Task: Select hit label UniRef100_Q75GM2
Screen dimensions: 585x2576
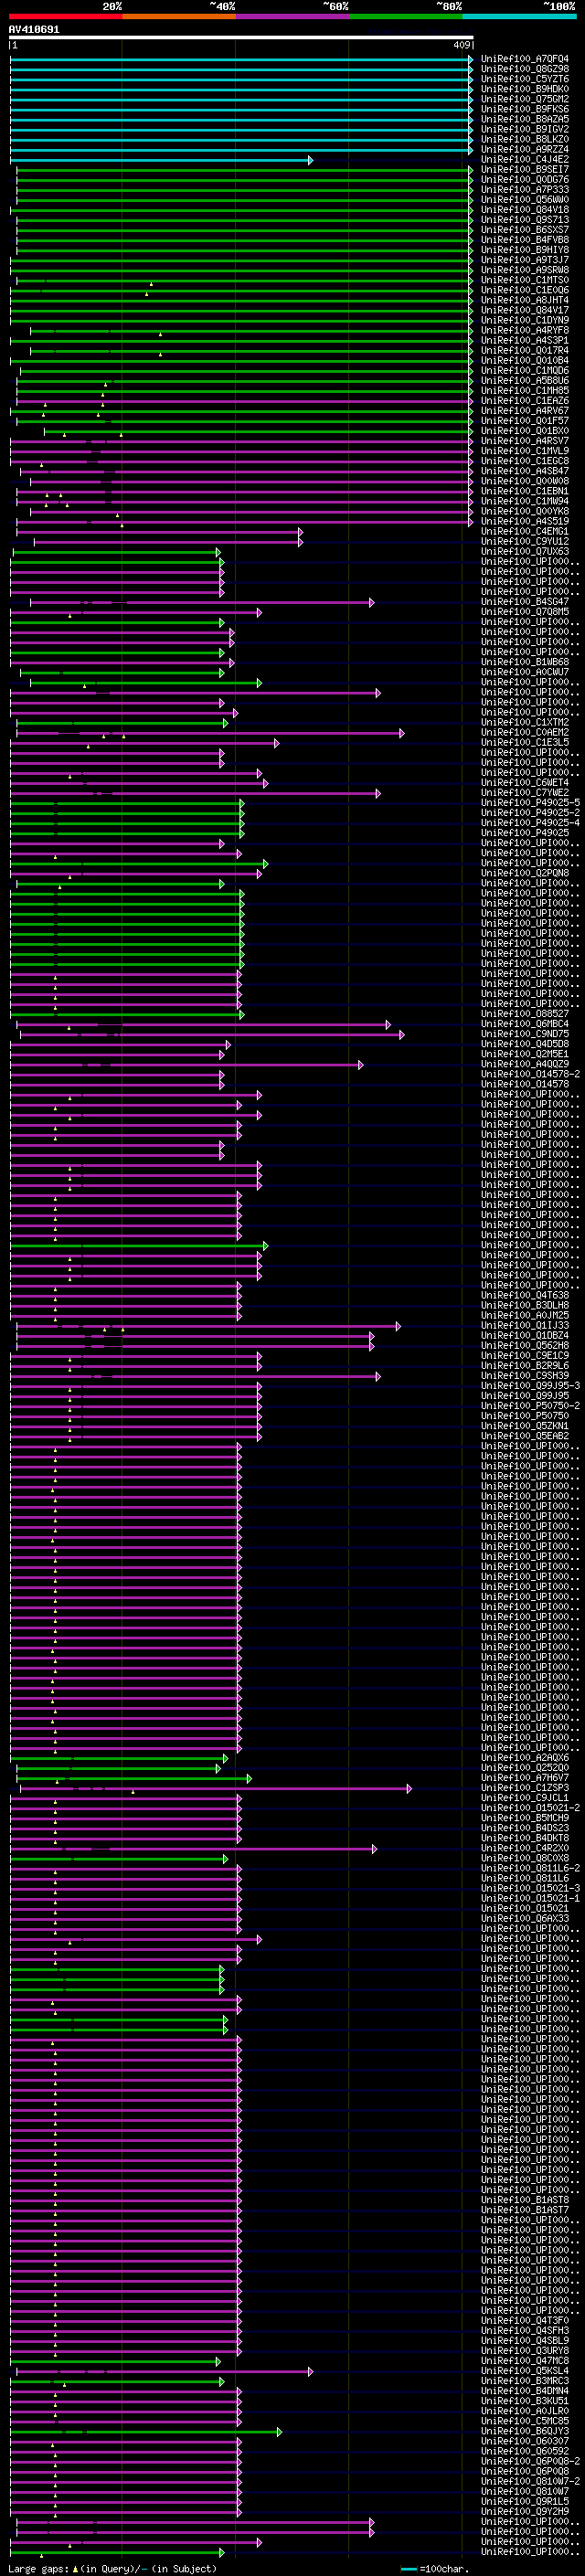Action: 525,99
